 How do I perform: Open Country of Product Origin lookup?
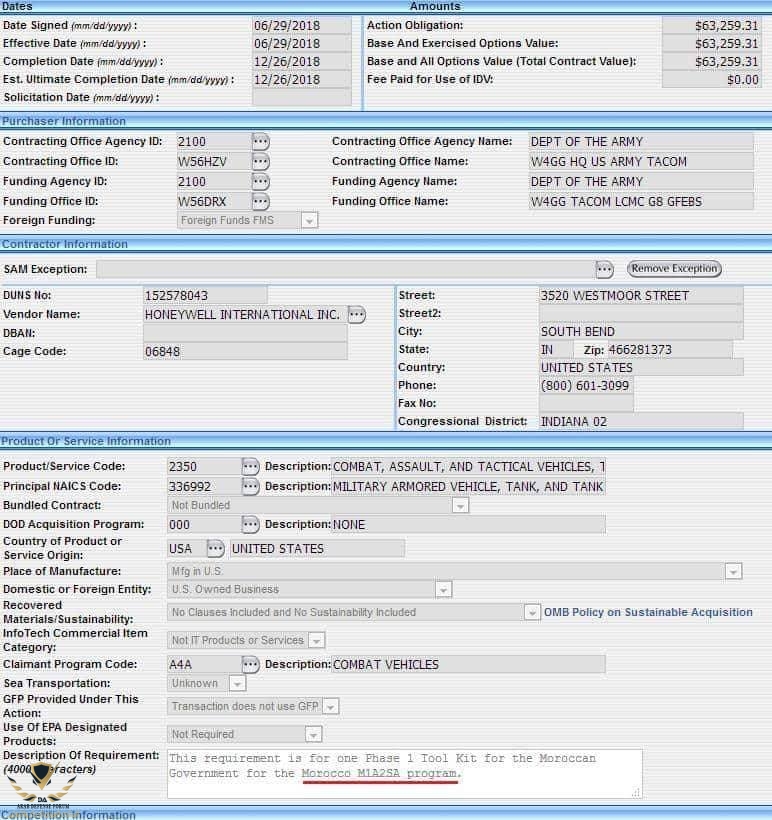[216, 548]
